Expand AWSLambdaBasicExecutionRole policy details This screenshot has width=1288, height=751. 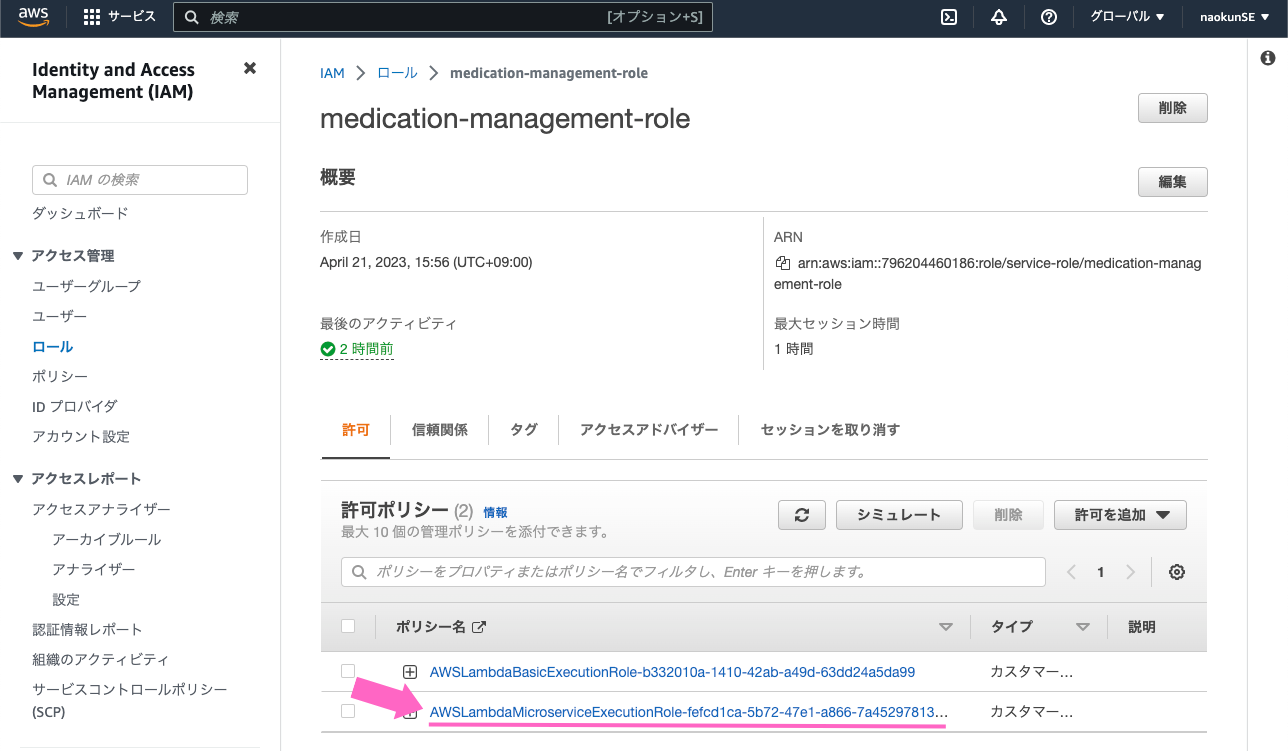(410, 672)
